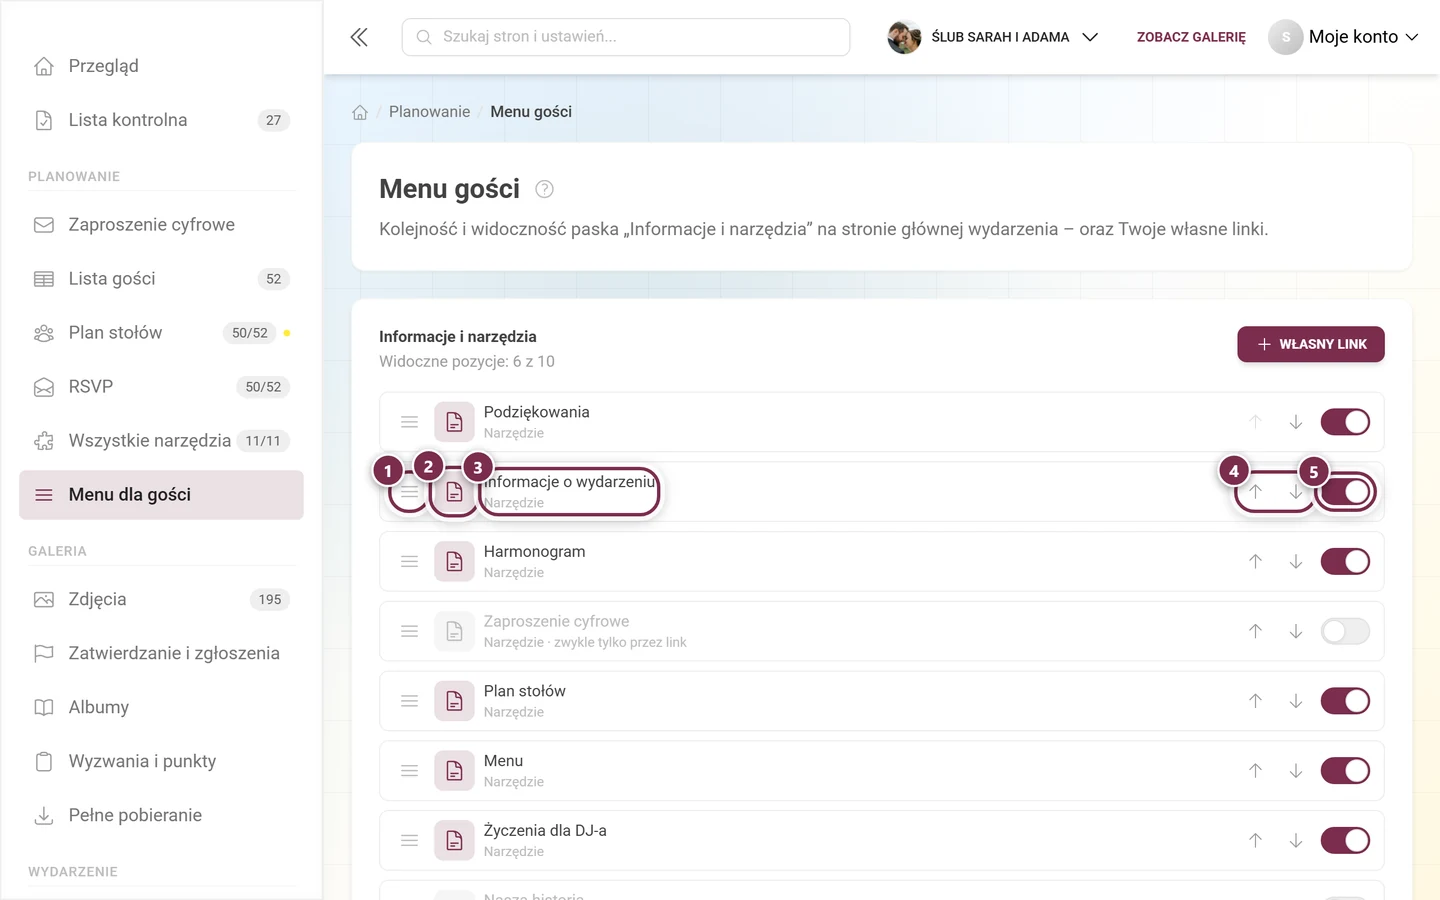Toggle visibility of Plan stołów row
Viewport: 1440px width, 900px height.
pos(1345,701)
